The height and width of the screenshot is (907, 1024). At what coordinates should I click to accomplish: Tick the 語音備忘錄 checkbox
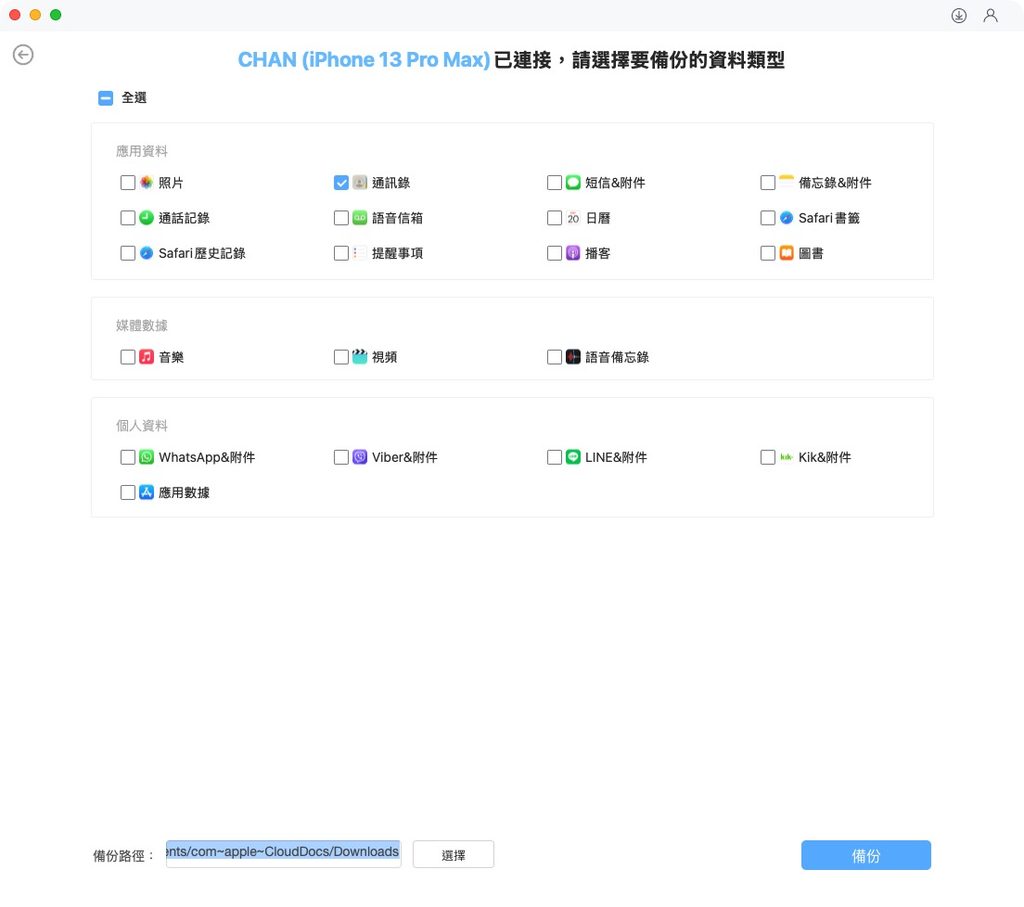[x=554, y=357]
